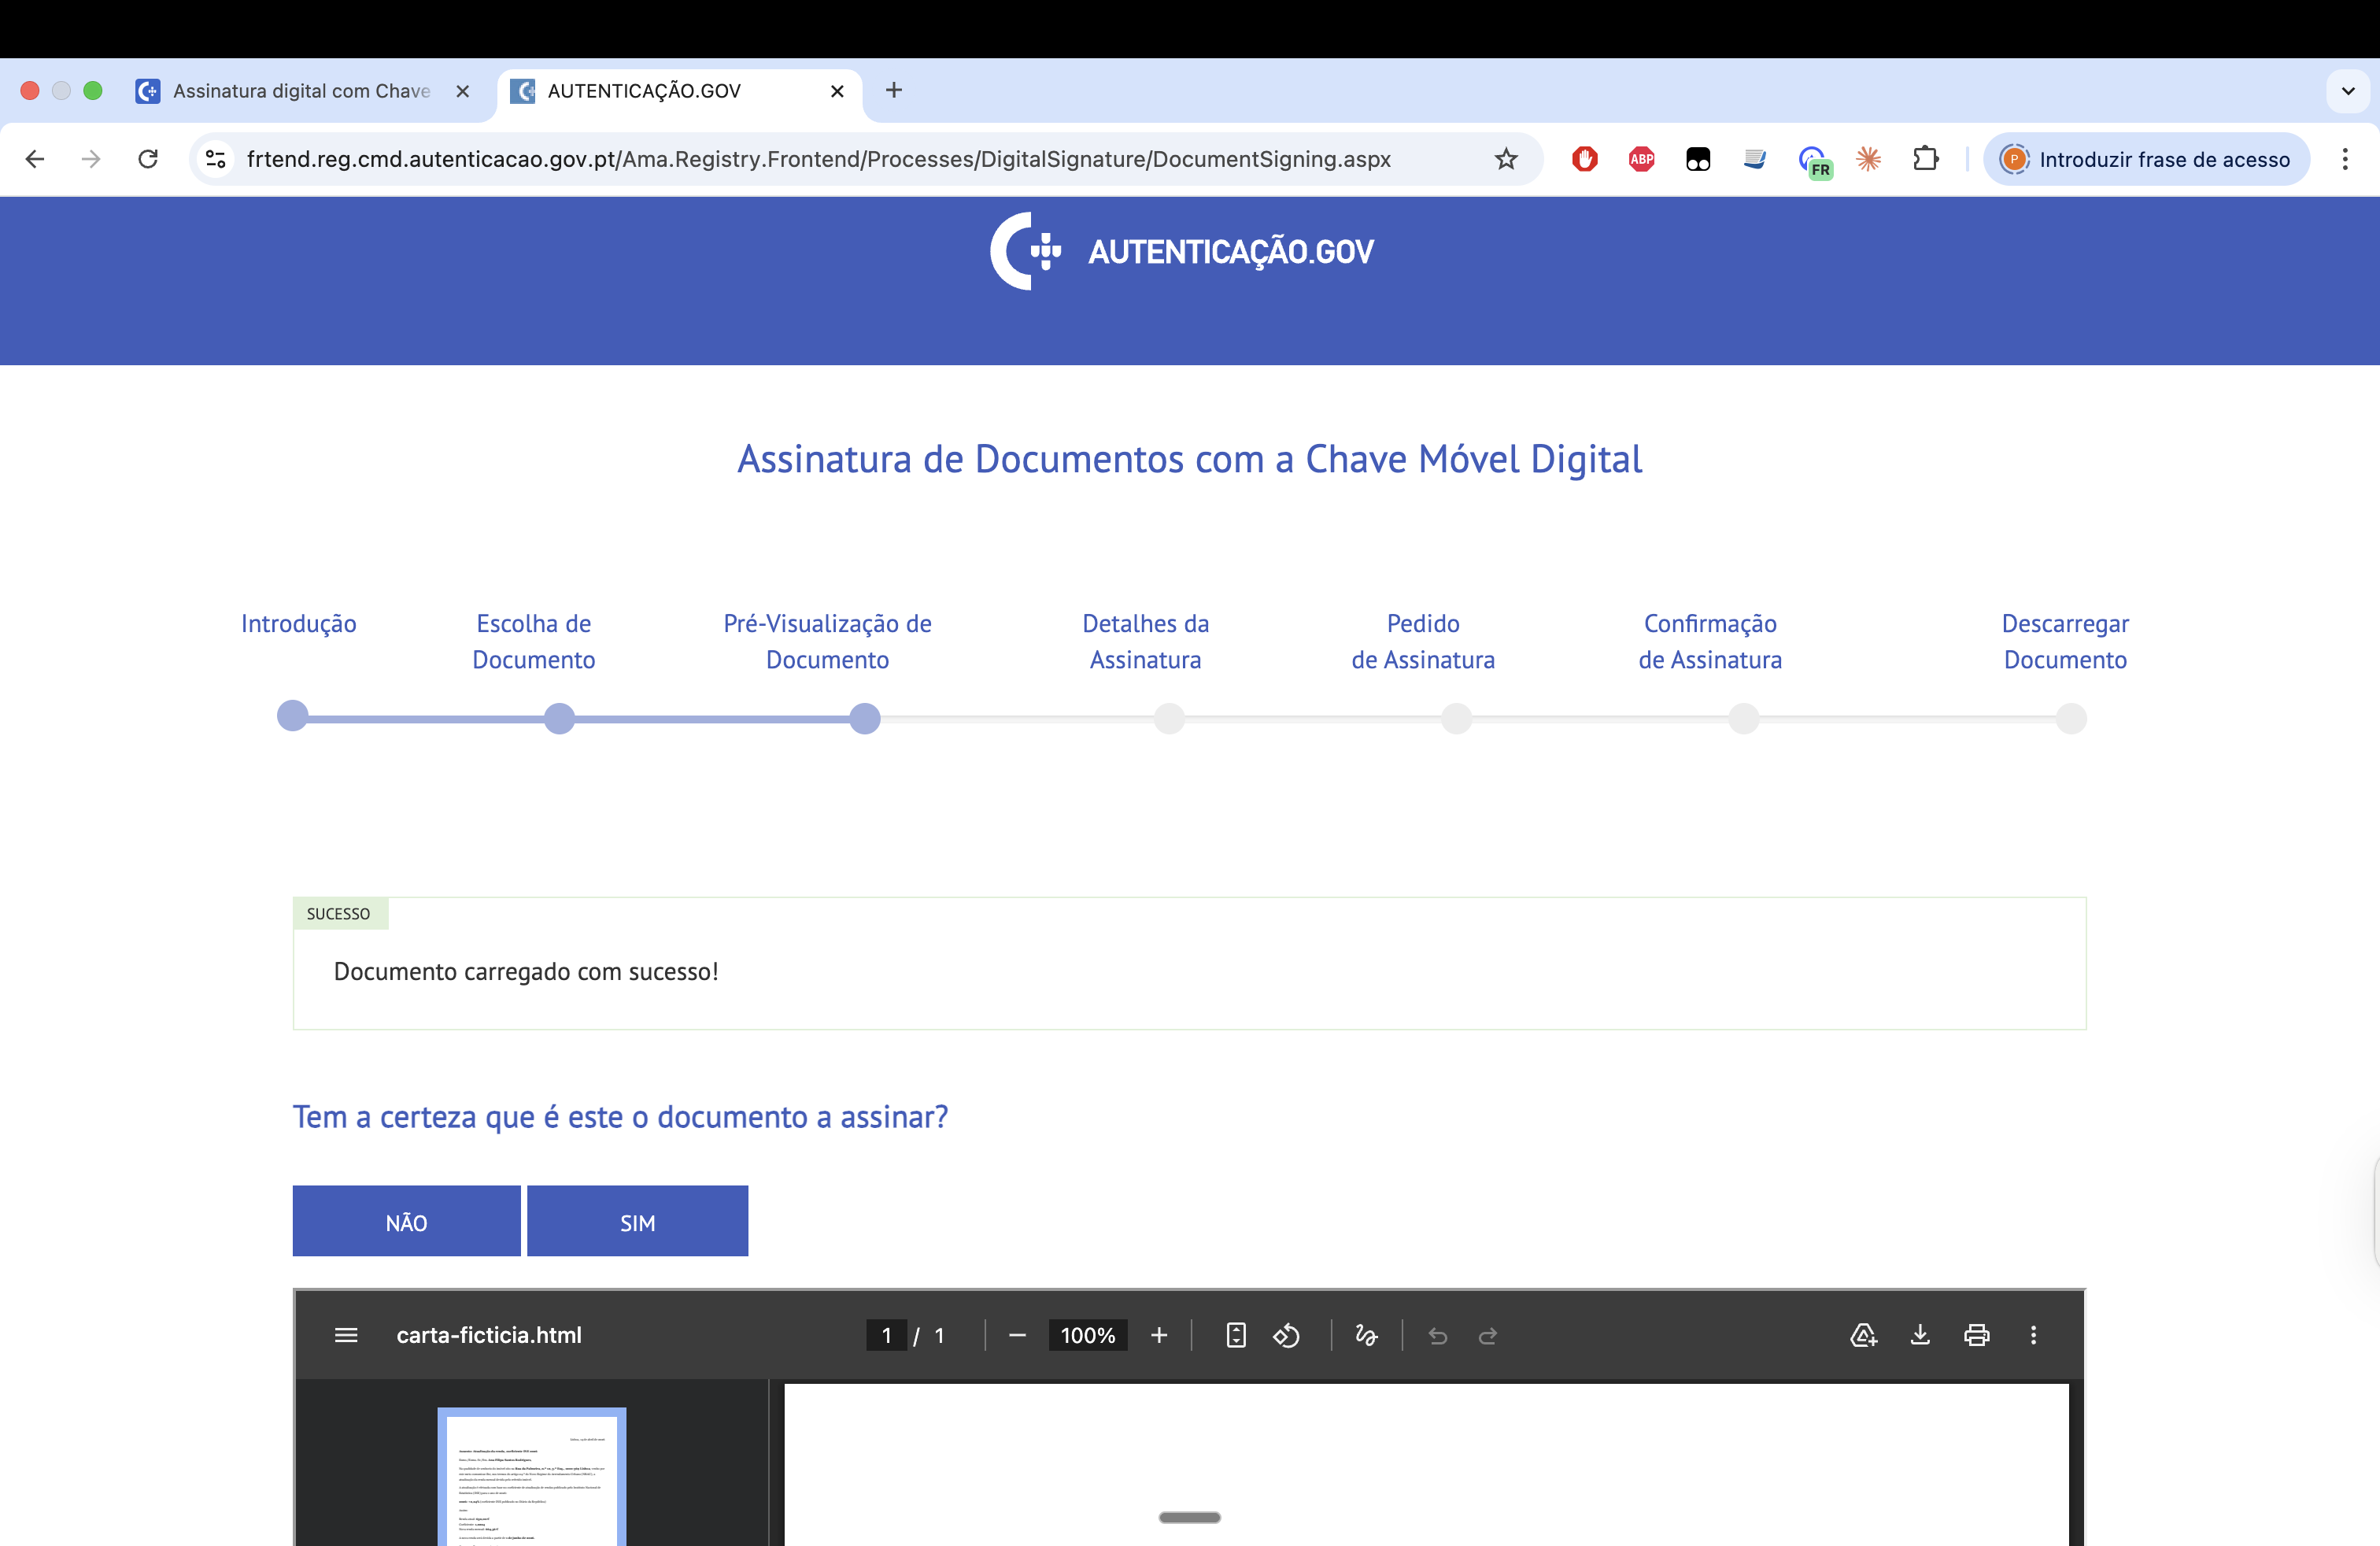The height and width of the screenshot is (1546, 2380).
Task: Open the PDF viewer more options menu
Action: point(2033,1335)
